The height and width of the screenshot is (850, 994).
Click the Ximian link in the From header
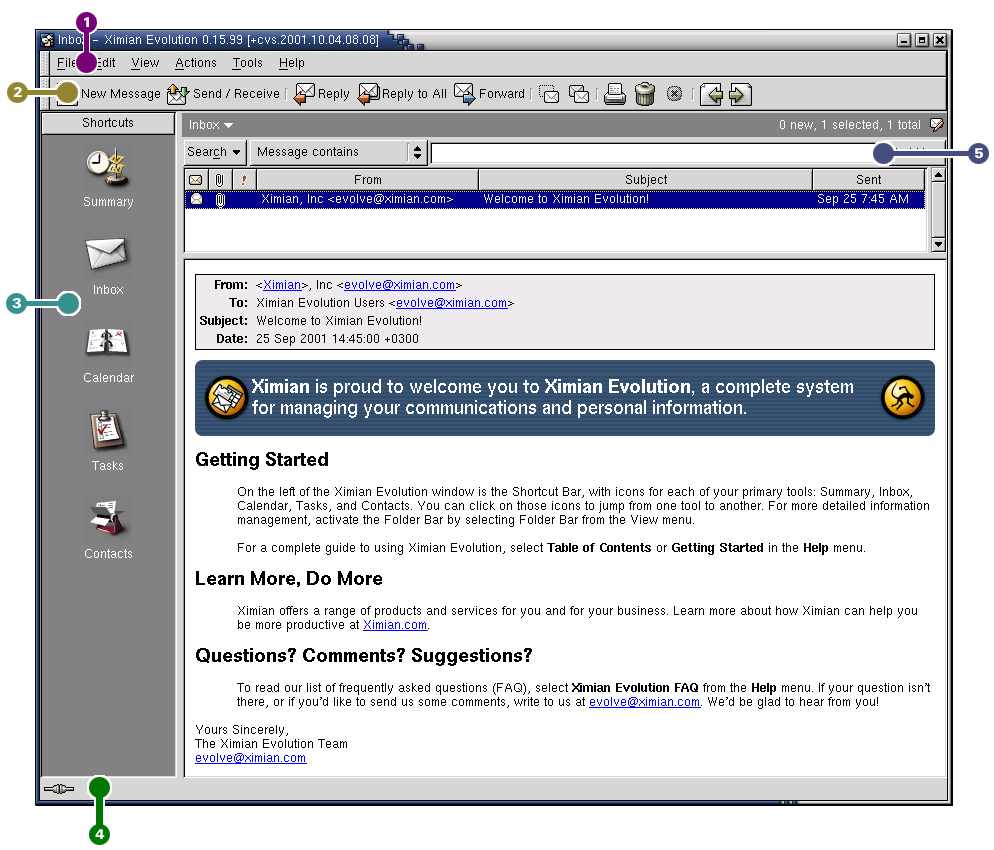coord(282,285)
